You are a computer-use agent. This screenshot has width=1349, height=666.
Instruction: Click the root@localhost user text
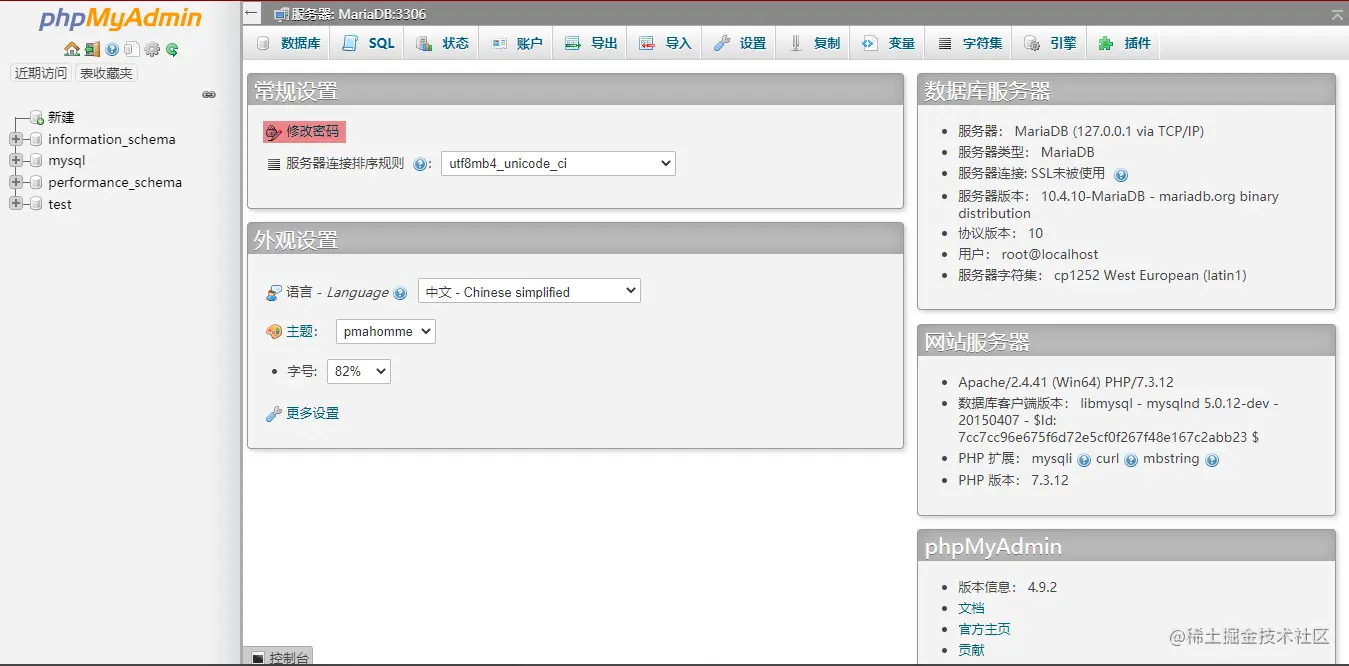pos(1050,254)
